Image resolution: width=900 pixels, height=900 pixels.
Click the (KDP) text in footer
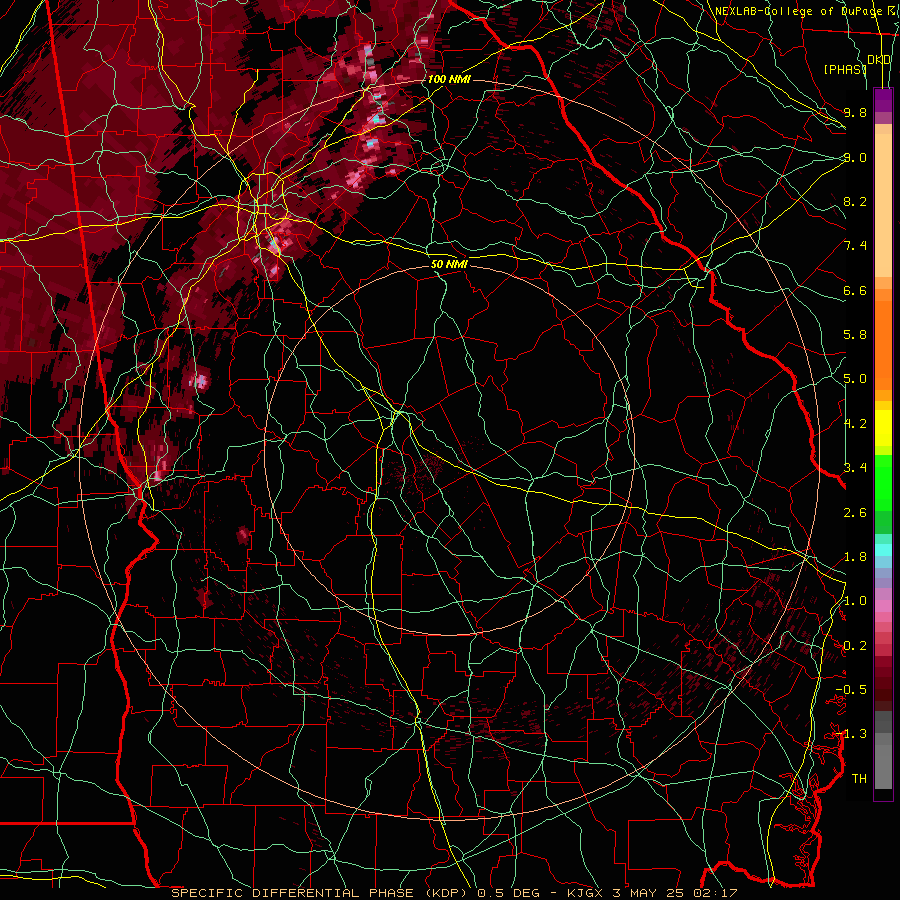pyautogui.click(x=445, y=893)
